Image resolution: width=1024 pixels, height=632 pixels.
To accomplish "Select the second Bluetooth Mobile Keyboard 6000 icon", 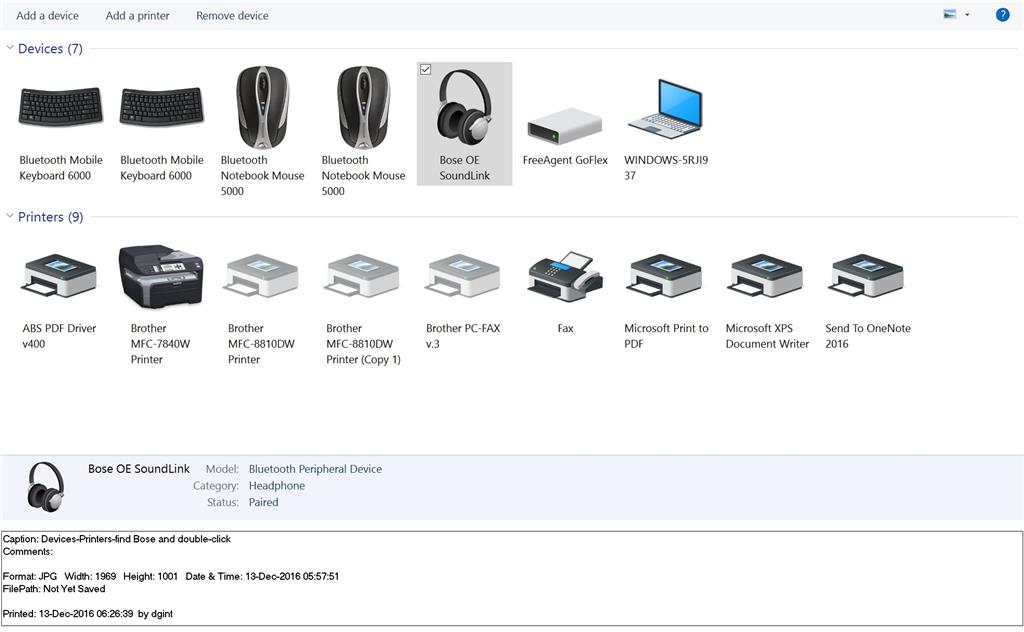I will tap(162, 106).
